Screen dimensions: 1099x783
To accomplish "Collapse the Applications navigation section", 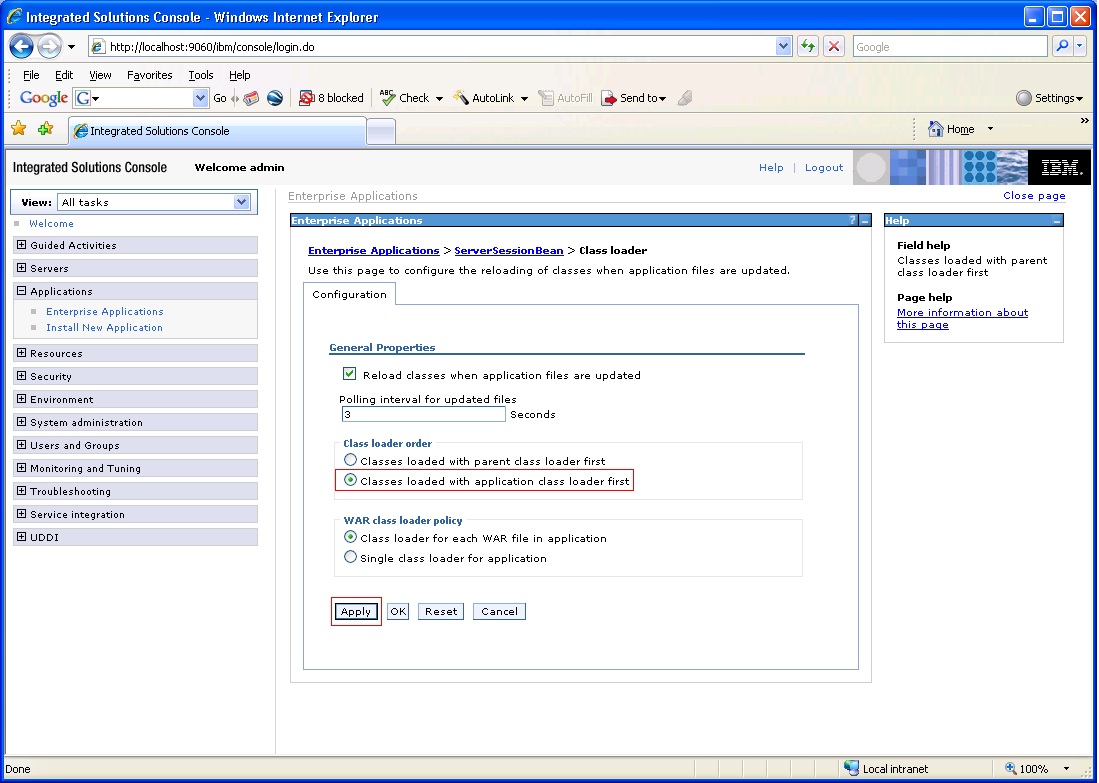I will tap(22, 291).
